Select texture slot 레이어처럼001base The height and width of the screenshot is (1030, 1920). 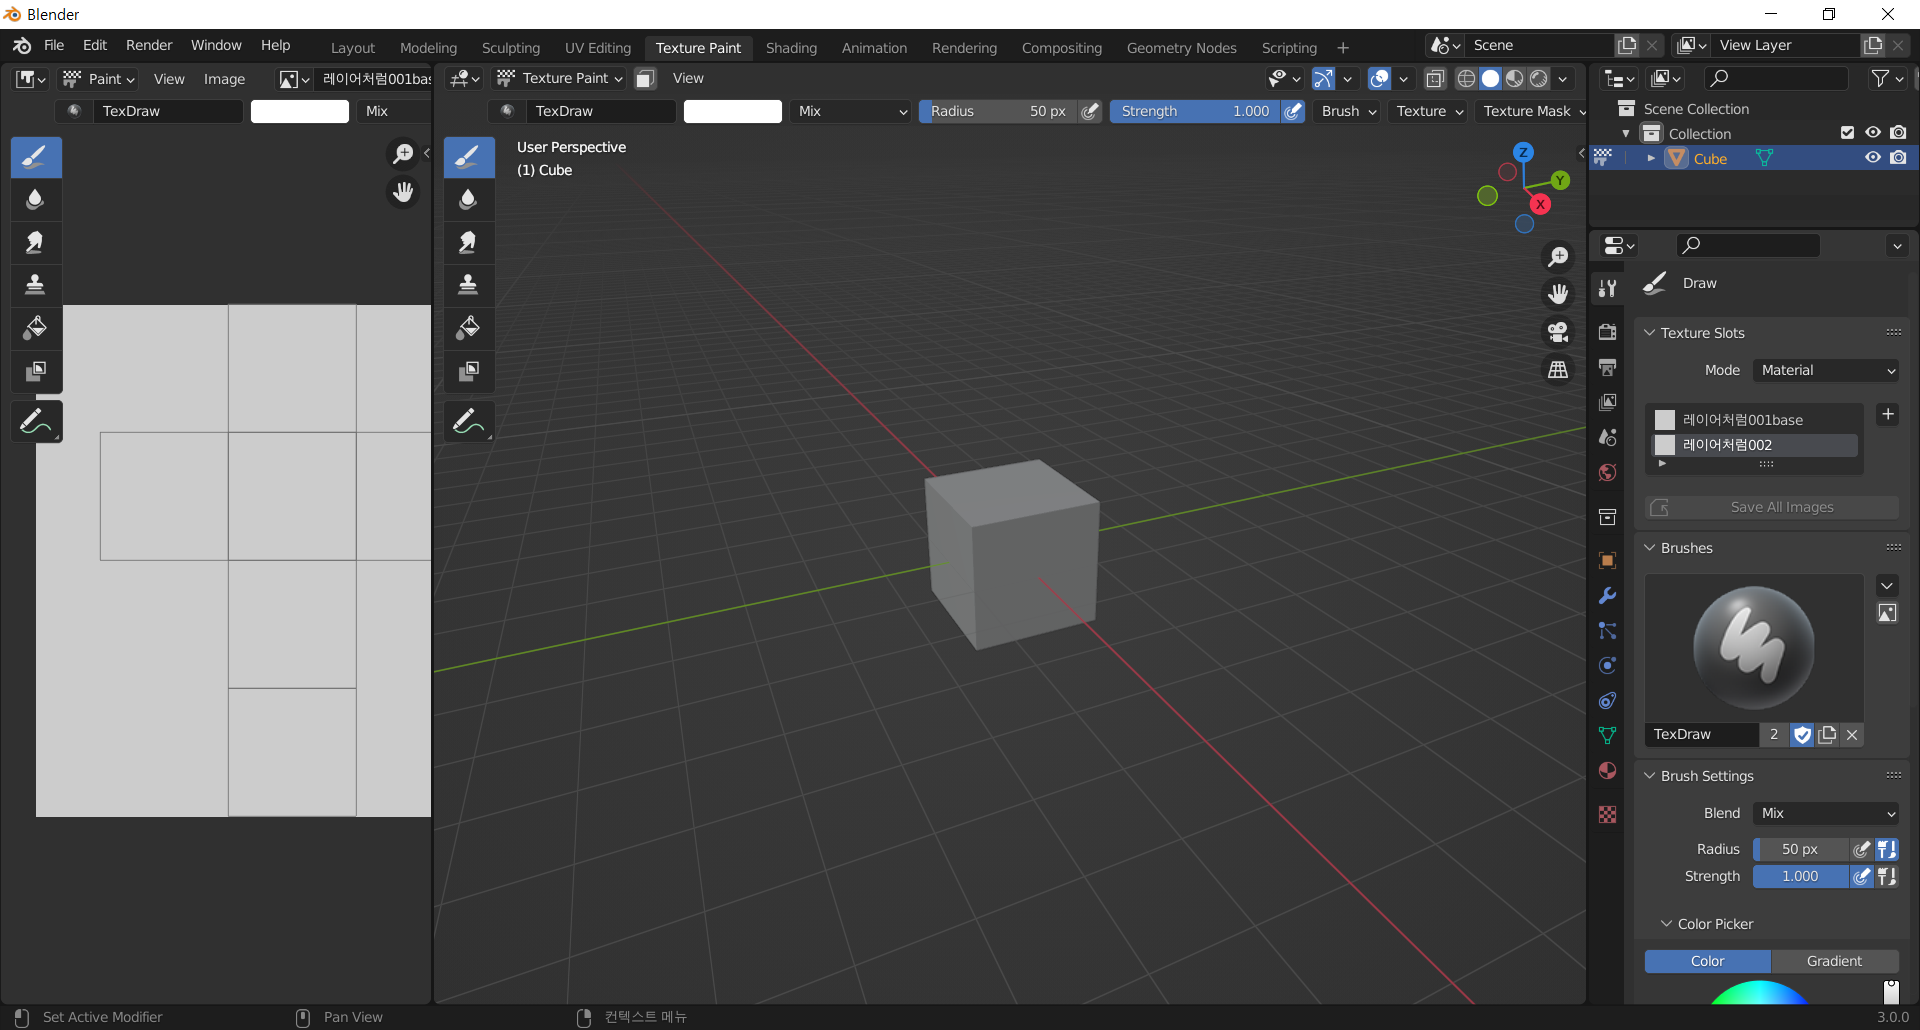(1755, 419)
